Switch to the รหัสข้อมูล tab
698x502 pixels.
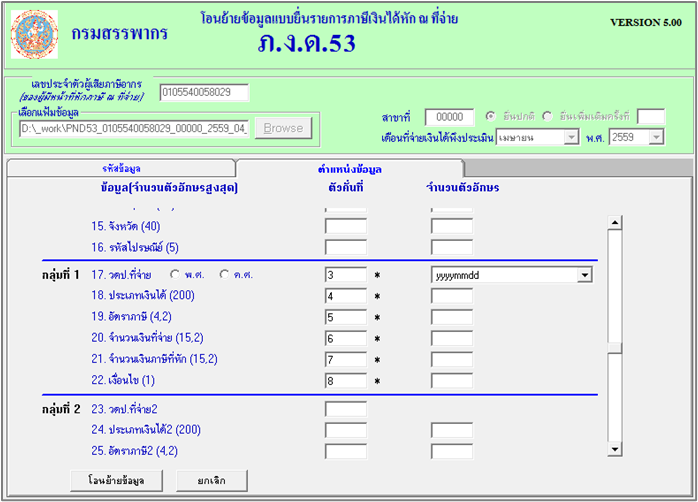coord(121,168)
